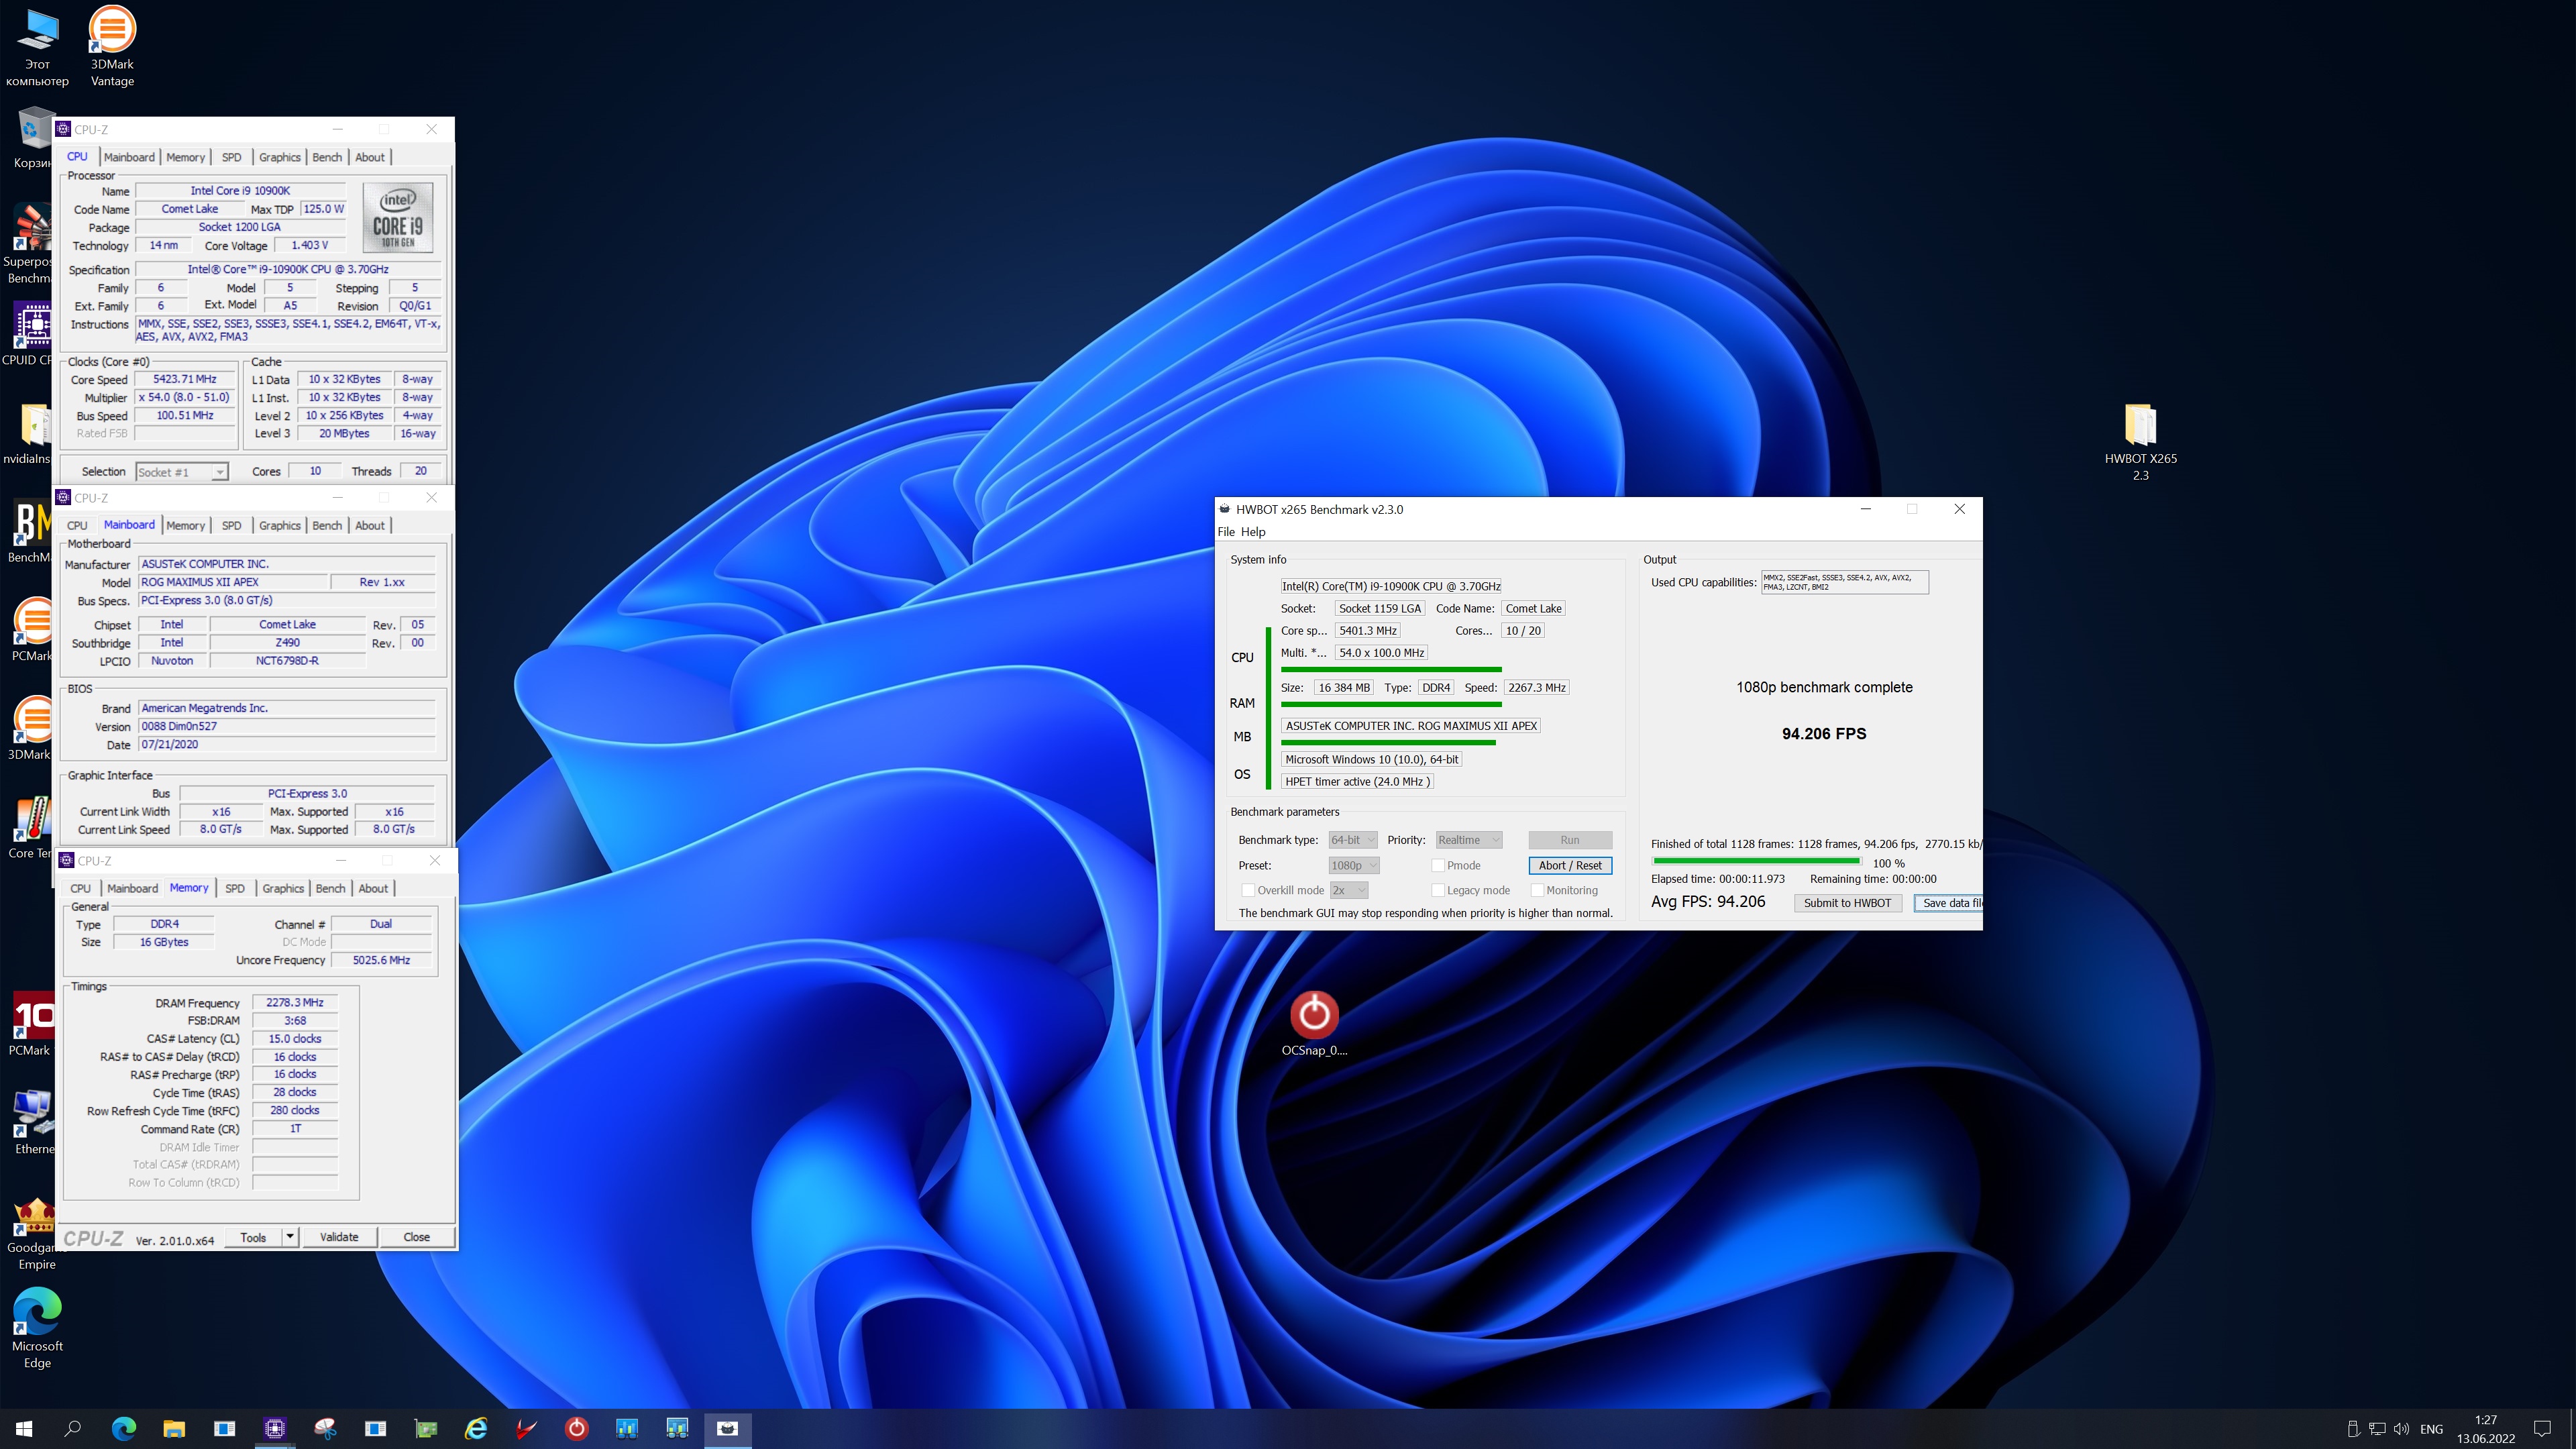Open the CPUID CPU-Z desktop shortcut
The width and height of the screenshot is (2576, 1449).
[30, 333]
